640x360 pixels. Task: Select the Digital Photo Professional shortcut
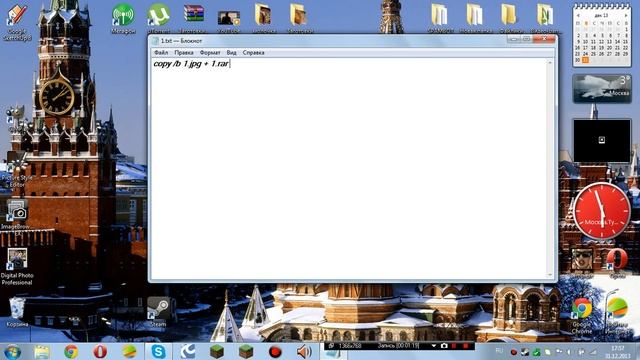(17, 267)
